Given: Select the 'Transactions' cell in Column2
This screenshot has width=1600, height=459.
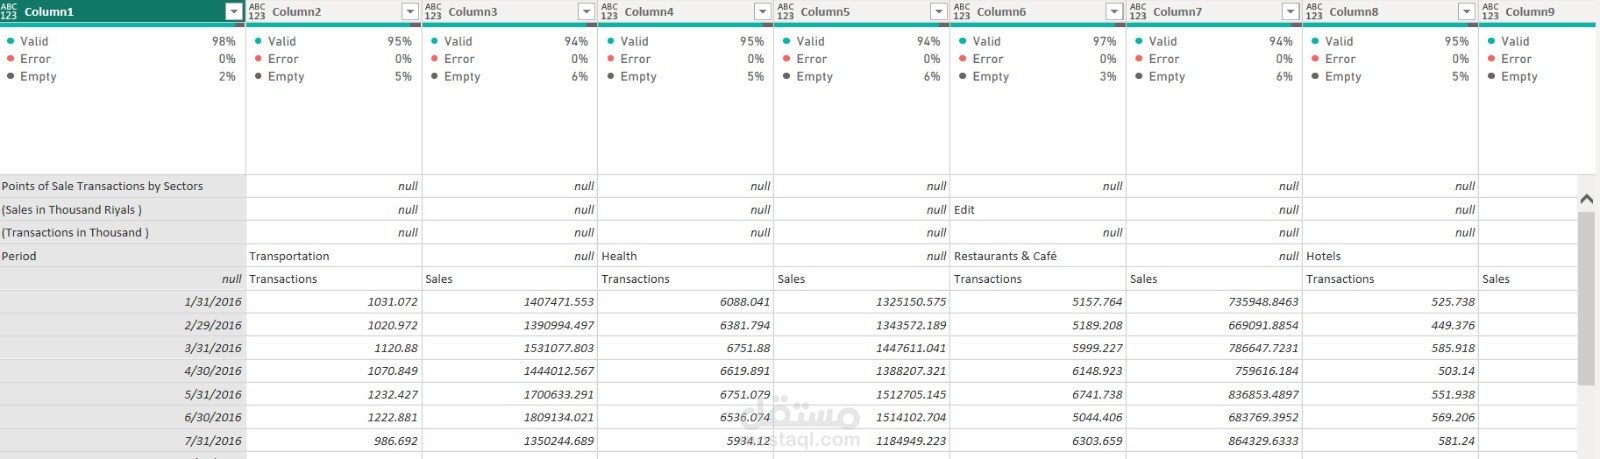Looking at the screenshot, I should 334,279.
